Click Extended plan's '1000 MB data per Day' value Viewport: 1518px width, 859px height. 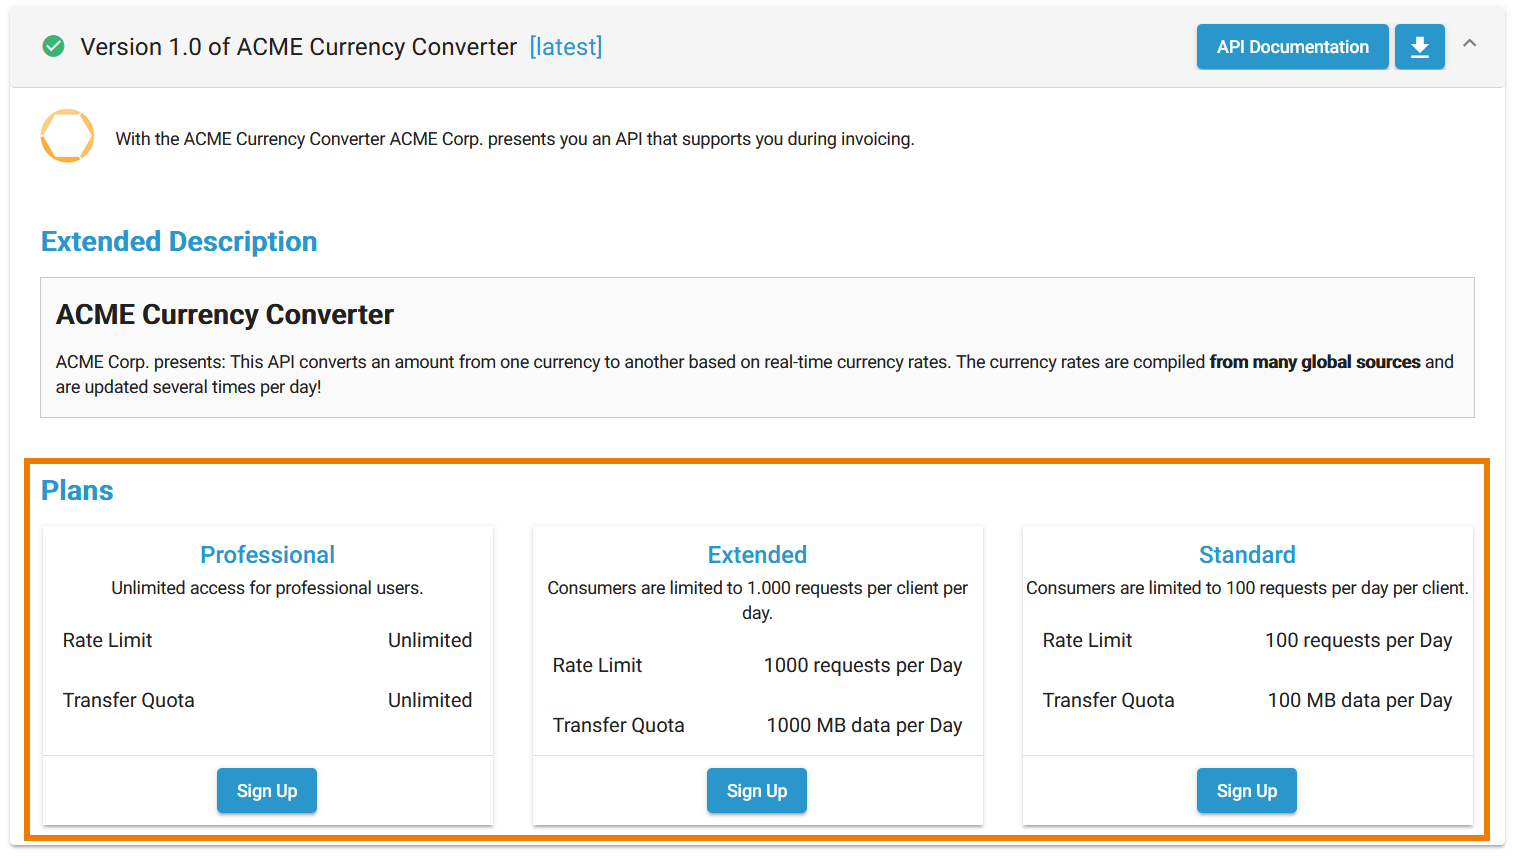pos(864,726)
